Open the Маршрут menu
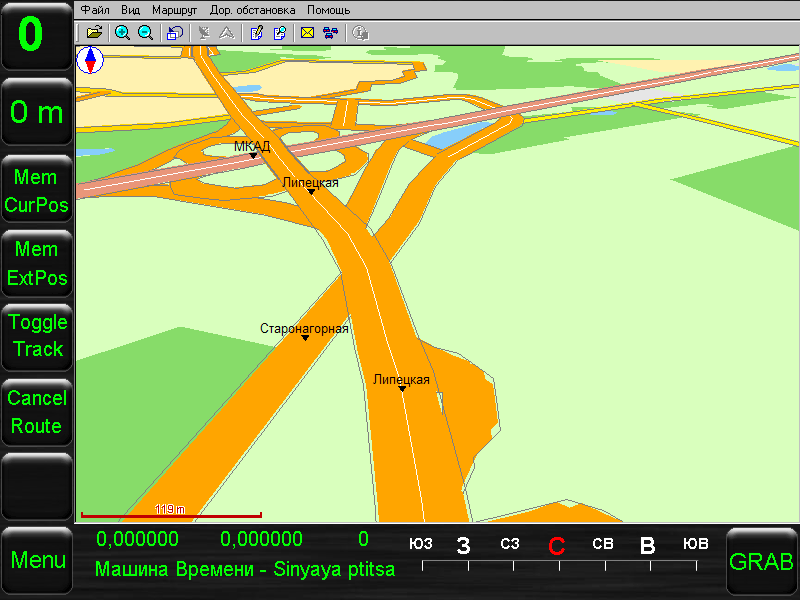The image size is (800, 600). [x=175, y=10]
